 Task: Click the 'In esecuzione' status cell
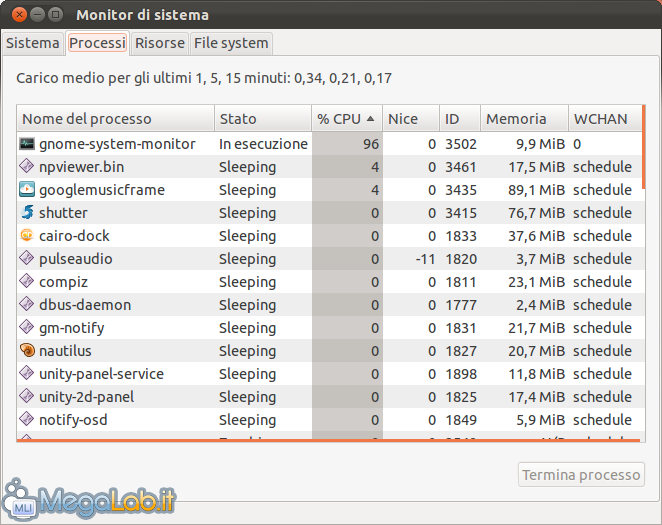[x=263, y=144]
